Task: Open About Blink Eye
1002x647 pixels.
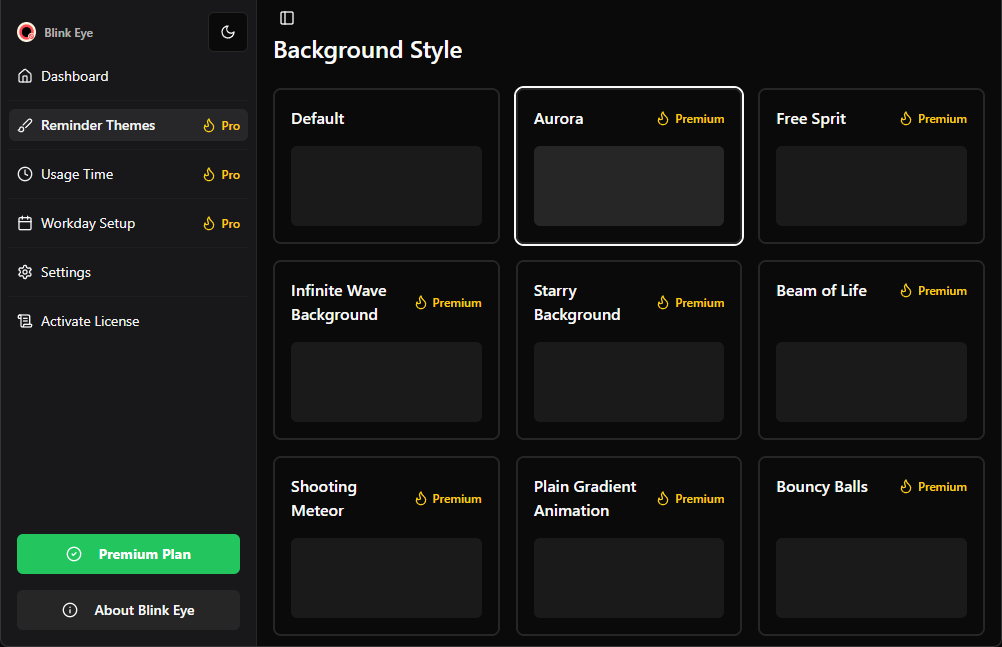Action: 128,610
